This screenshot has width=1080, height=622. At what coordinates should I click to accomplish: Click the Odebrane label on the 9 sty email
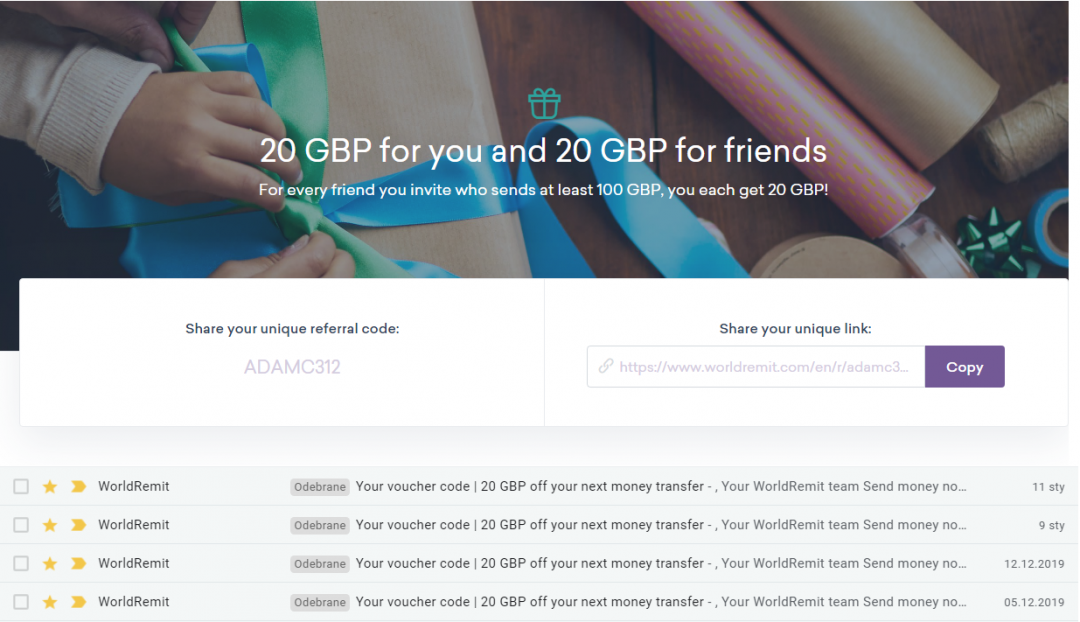(320, 526)
